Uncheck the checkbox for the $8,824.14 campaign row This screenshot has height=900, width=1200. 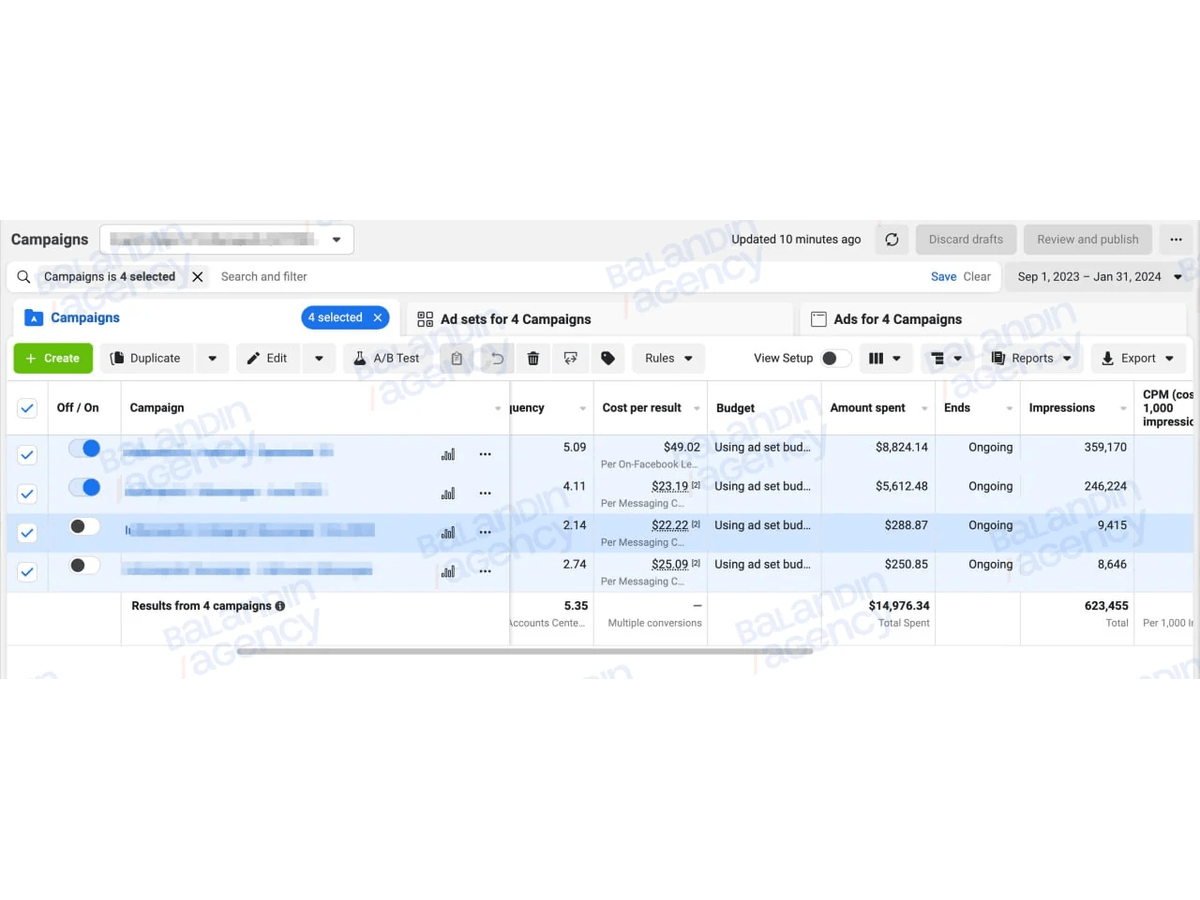pos(27,455)
